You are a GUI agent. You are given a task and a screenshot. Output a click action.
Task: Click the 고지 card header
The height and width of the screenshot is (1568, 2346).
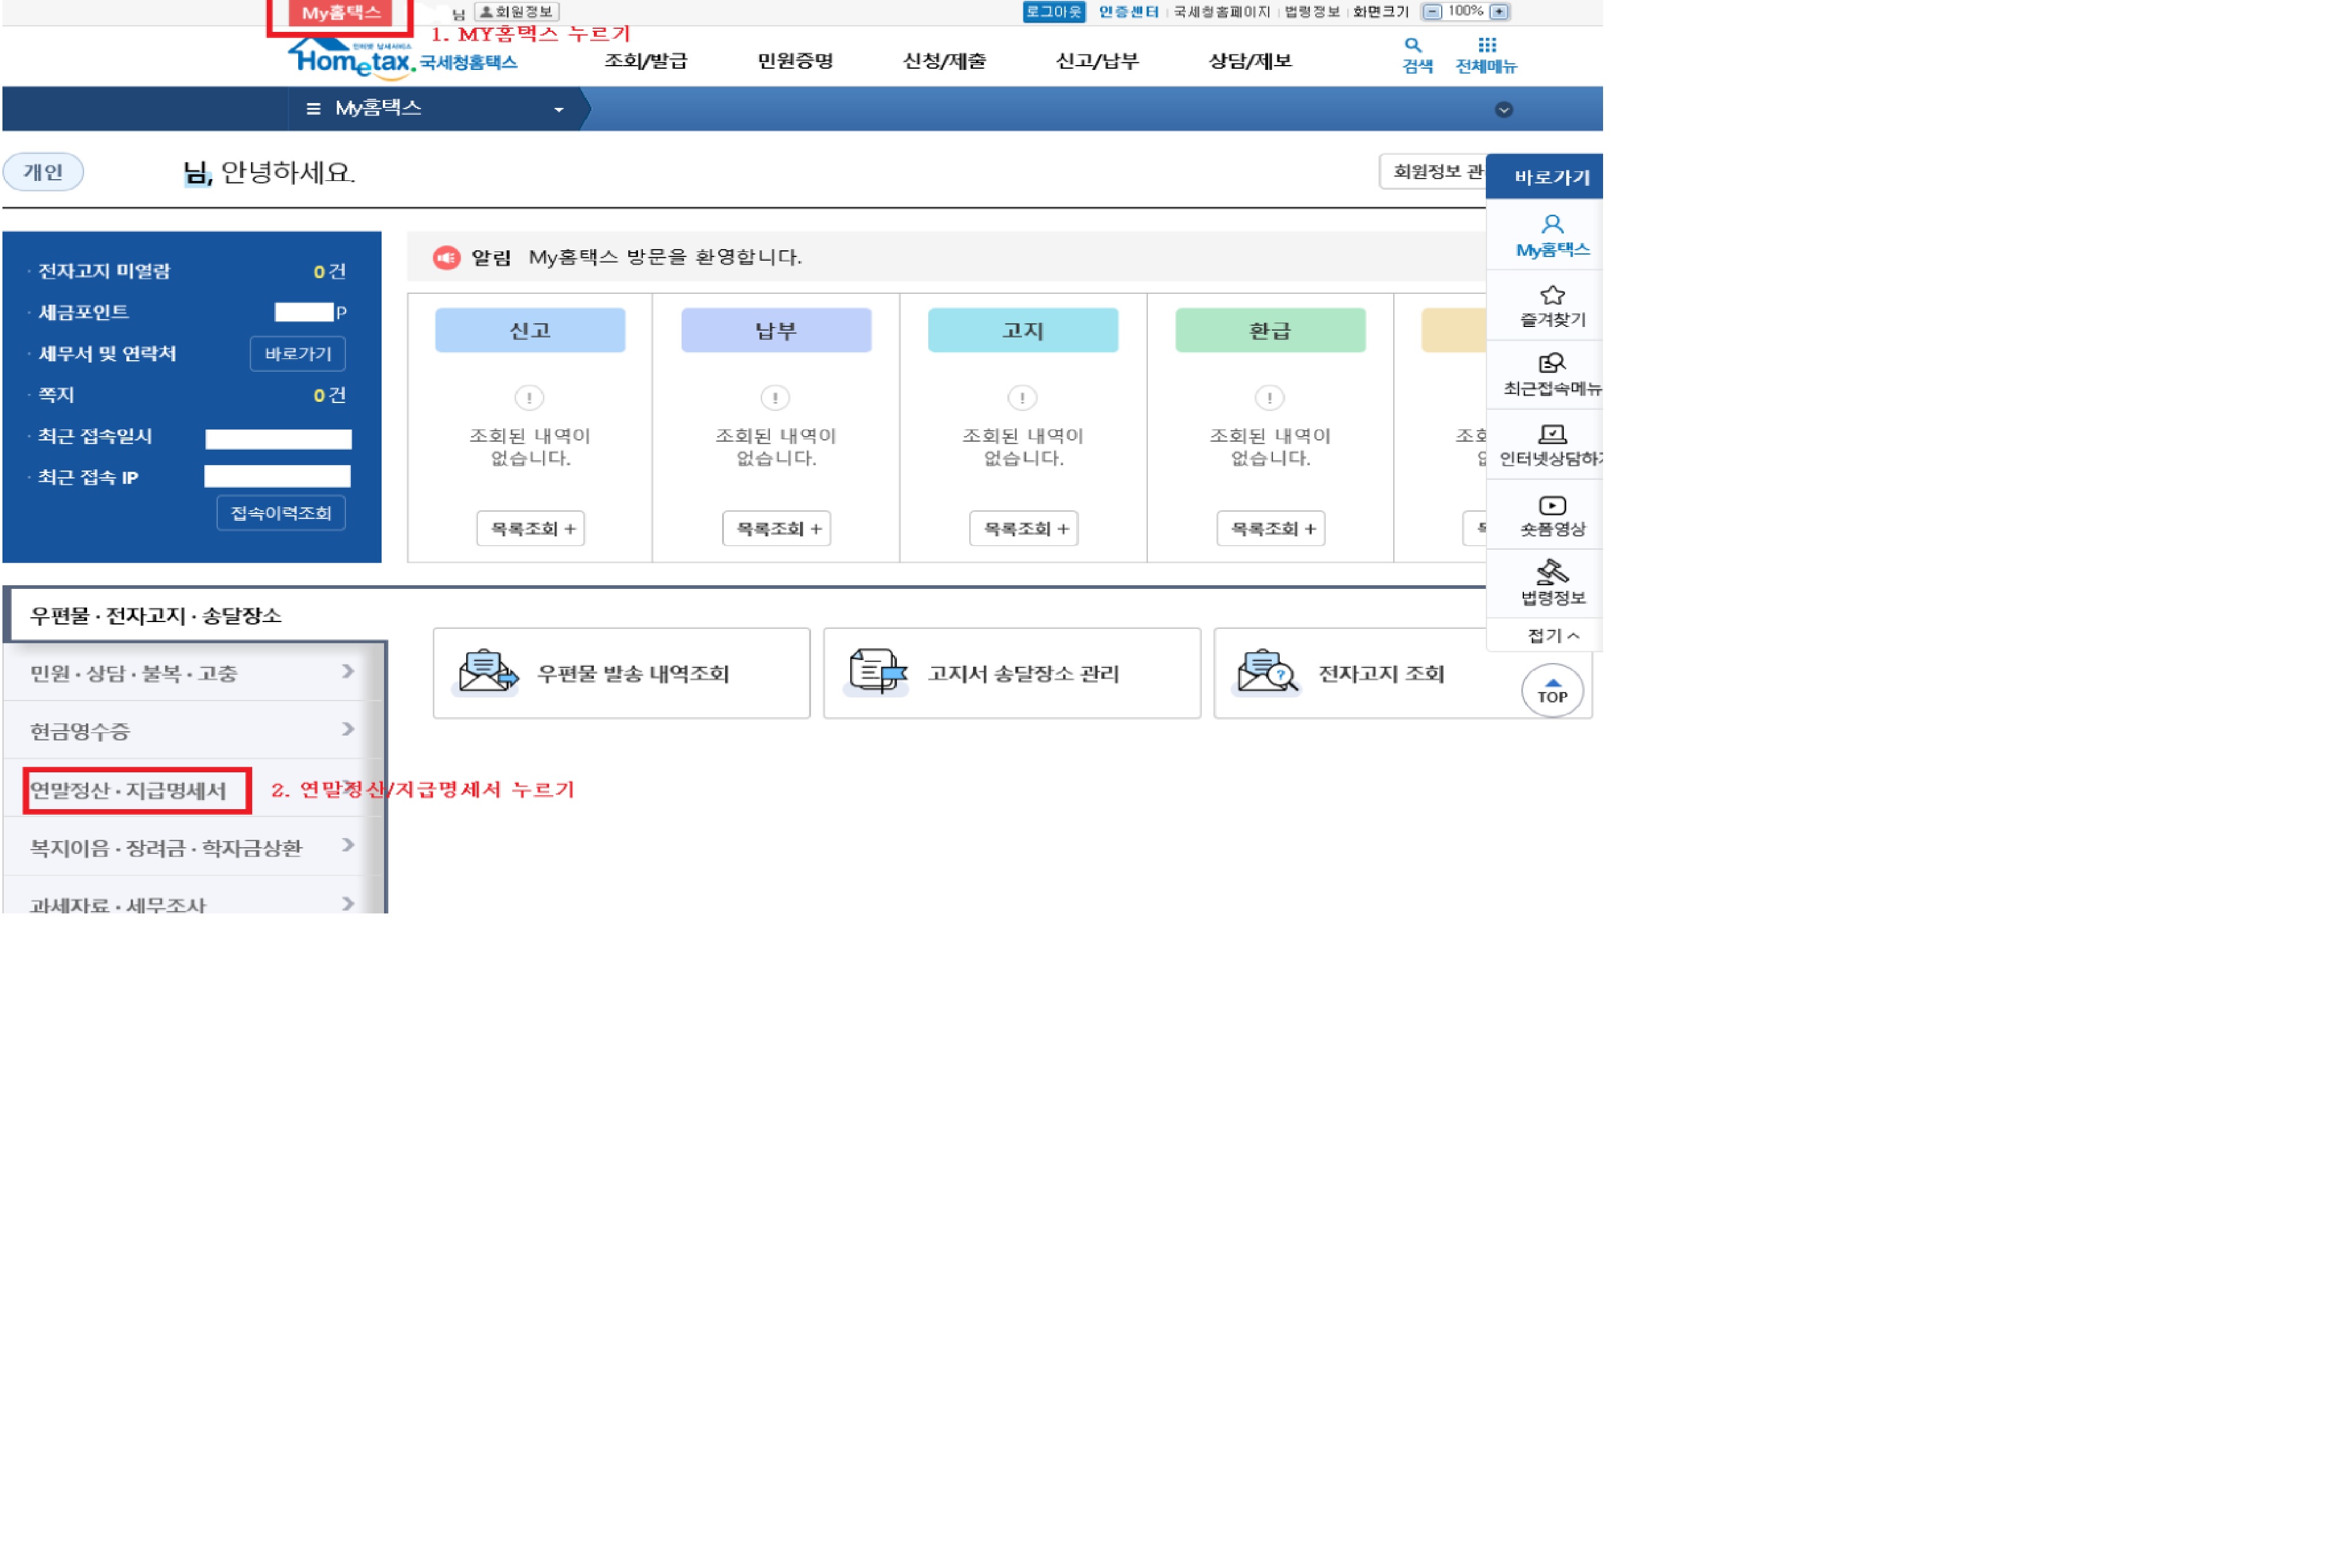click(x=1023, y=330)
